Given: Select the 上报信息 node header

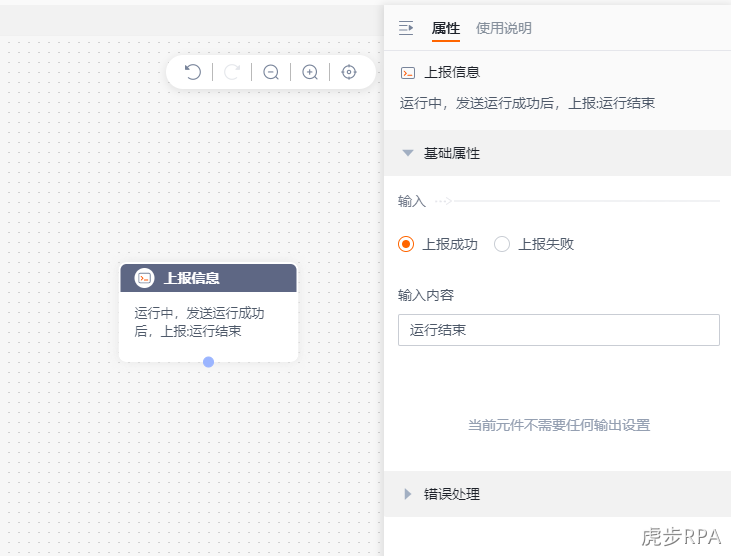Looking at the screenshot, I should 208,278.
